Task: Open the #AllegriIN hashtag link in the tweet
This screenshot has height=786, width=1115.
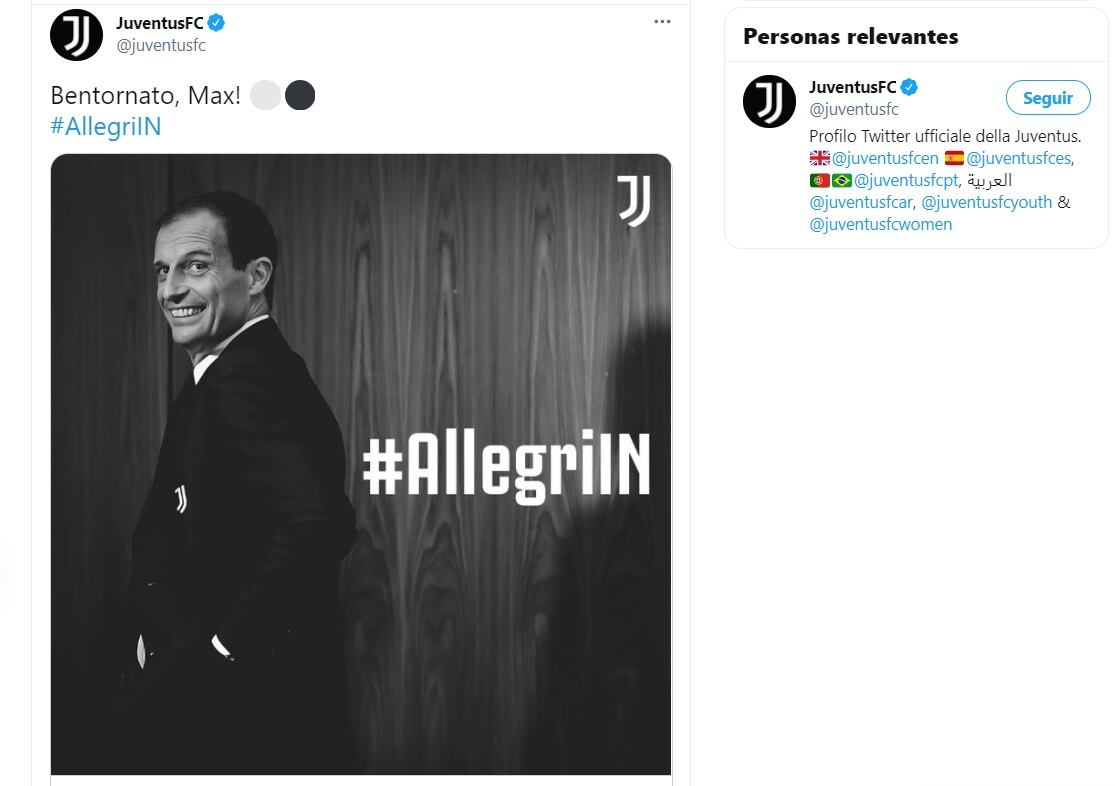Action: click(105, 127)
